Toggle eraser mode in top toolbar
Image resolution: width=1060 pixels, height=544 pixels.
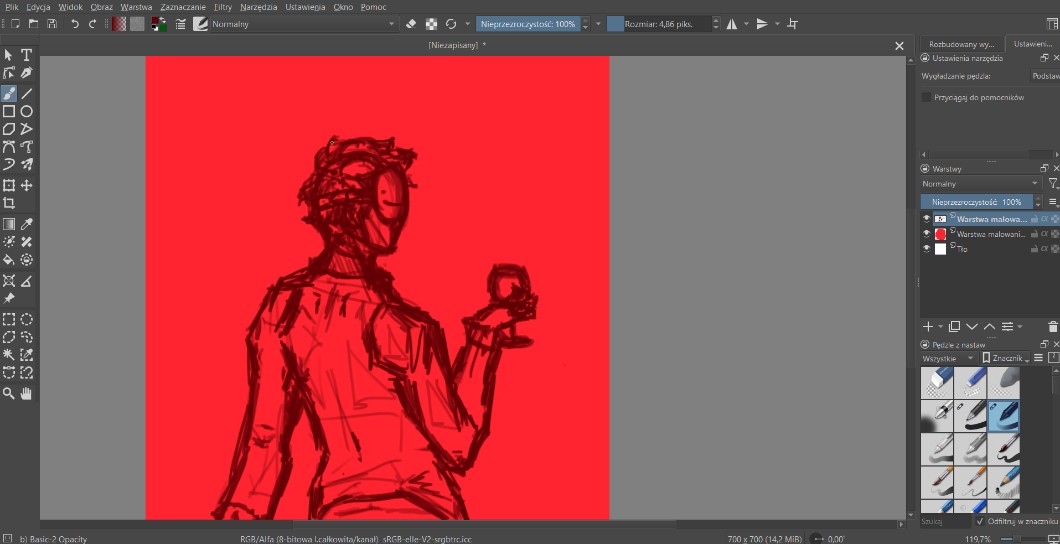pyautogui.click(x=412, y=23)
